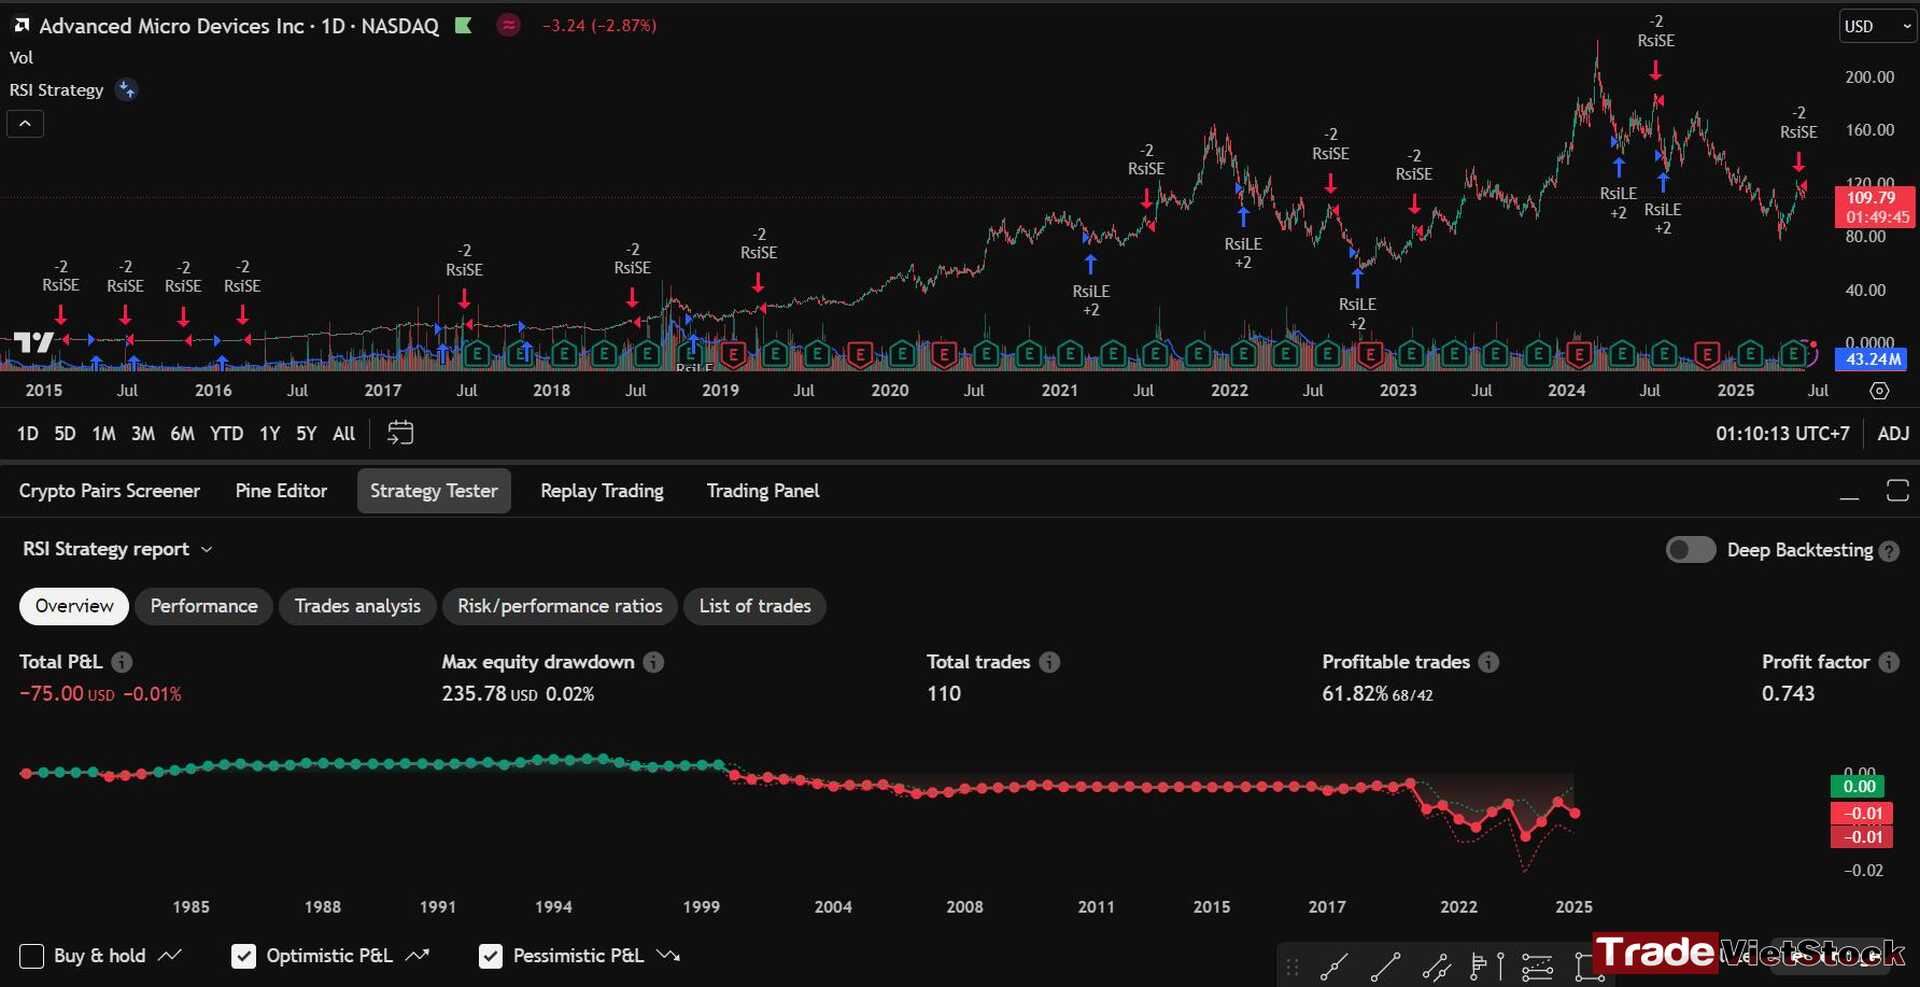This screenshot has width=1920, height=987.
Task: Click the TradingView logo on chart
Action: click(33, 343)
